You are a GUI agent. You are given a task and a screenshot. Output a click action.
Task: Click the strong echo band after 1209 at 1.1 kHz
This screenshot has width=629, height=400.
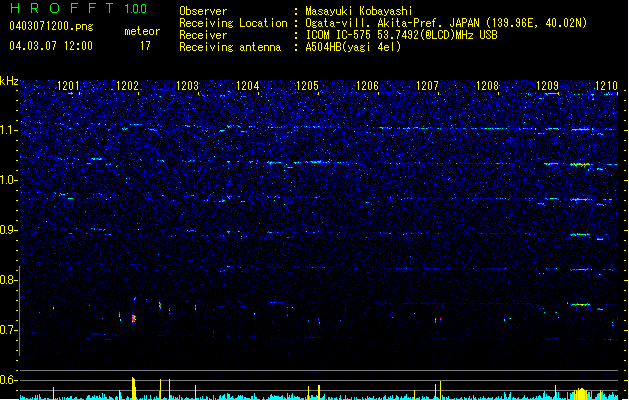pos(582,129)
